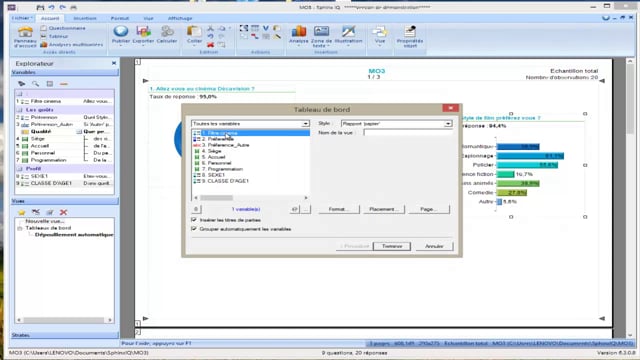Switch to the Affichage tab
640x360 pixels.
pyautogui.click(x=180, y=18)
